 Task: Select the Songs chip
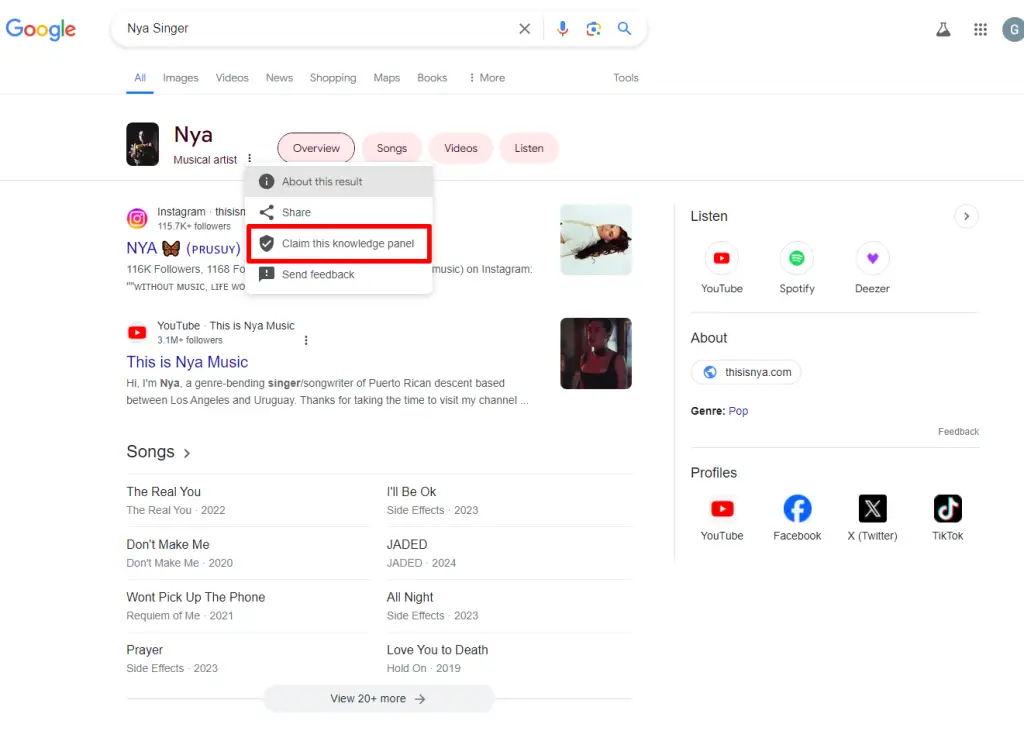[x=392, y=148]
